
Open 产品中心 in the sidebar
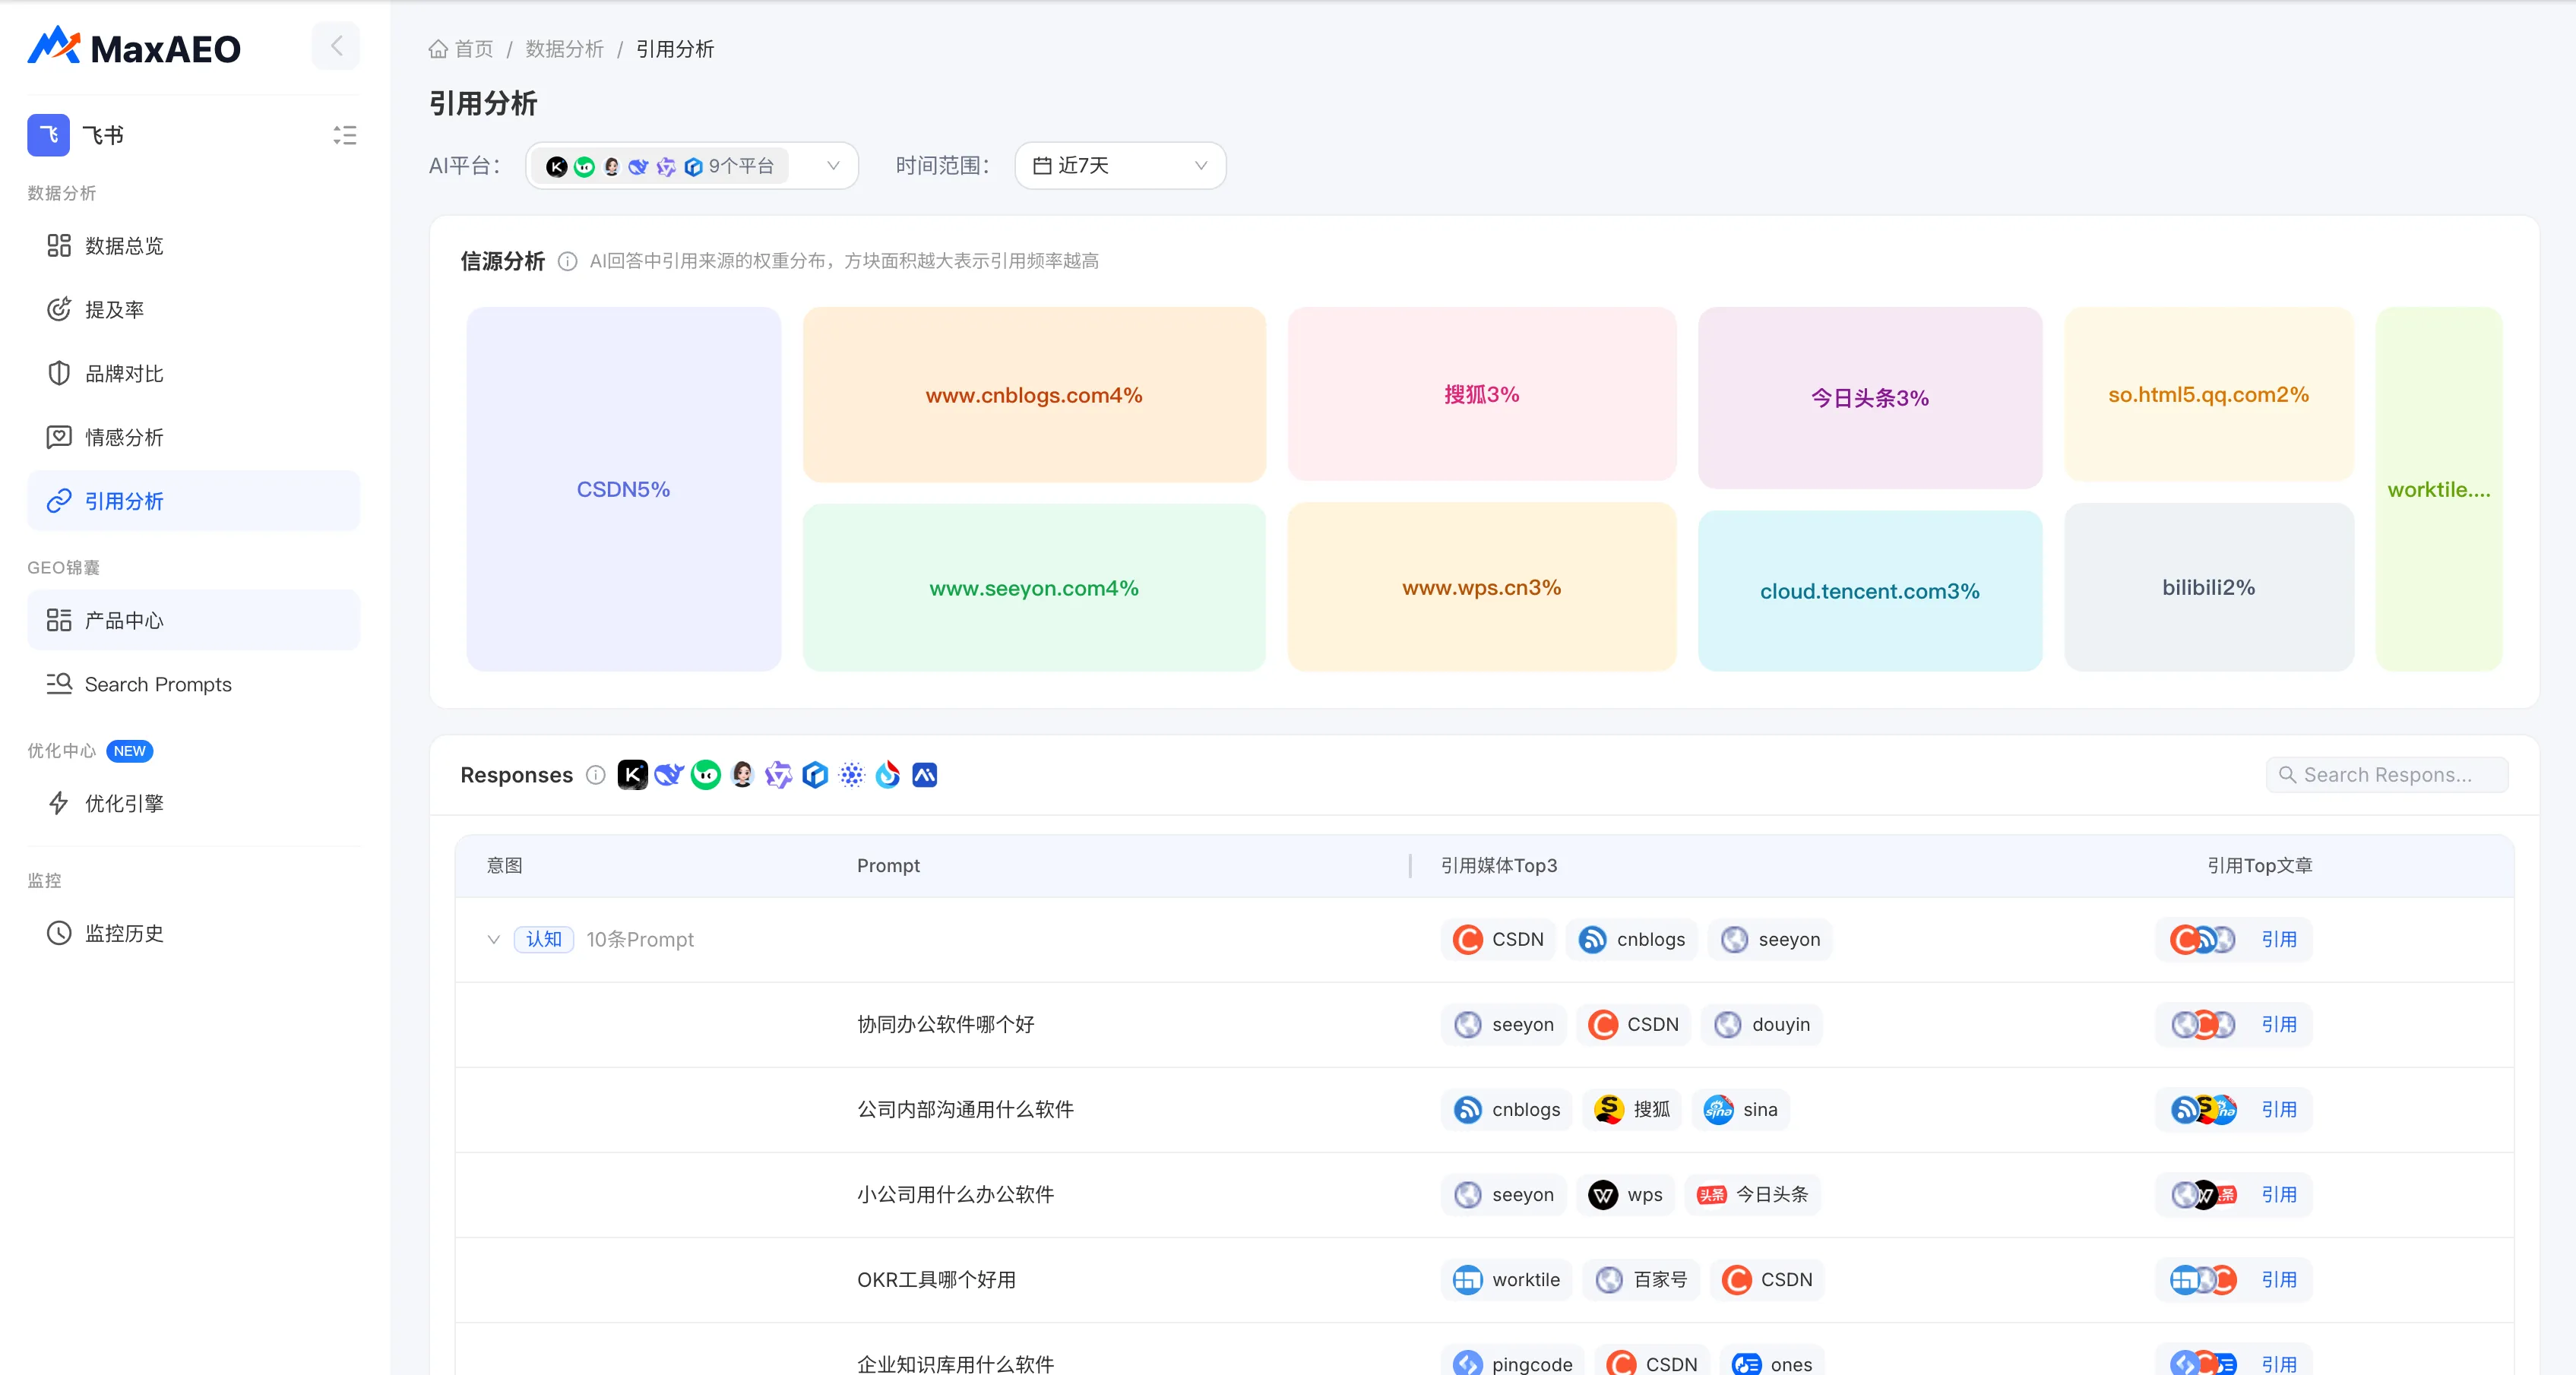[x=193, y=620]
